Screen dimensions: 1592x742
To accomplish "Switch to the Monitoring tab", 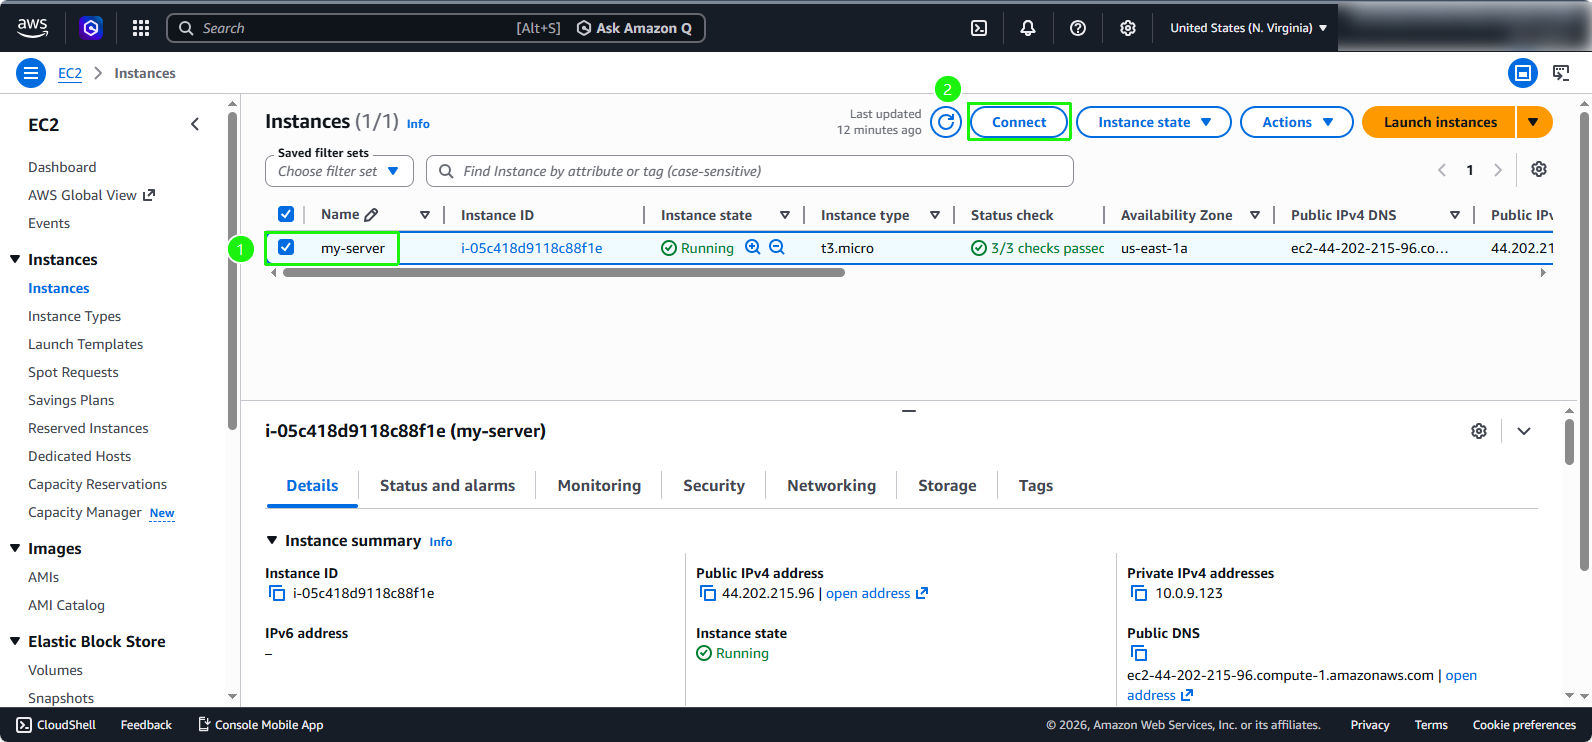I will [599, 485].
